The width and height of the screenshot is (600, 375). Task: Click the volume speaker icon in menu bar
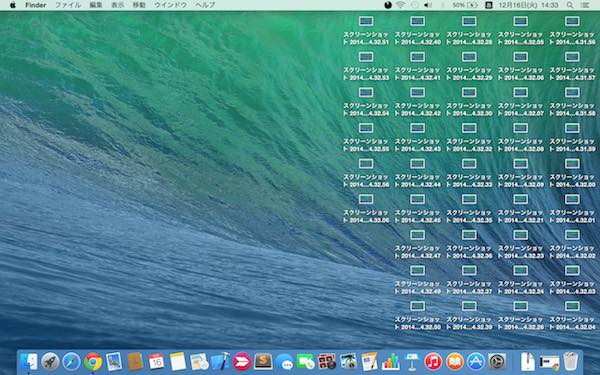coord(428,5)
